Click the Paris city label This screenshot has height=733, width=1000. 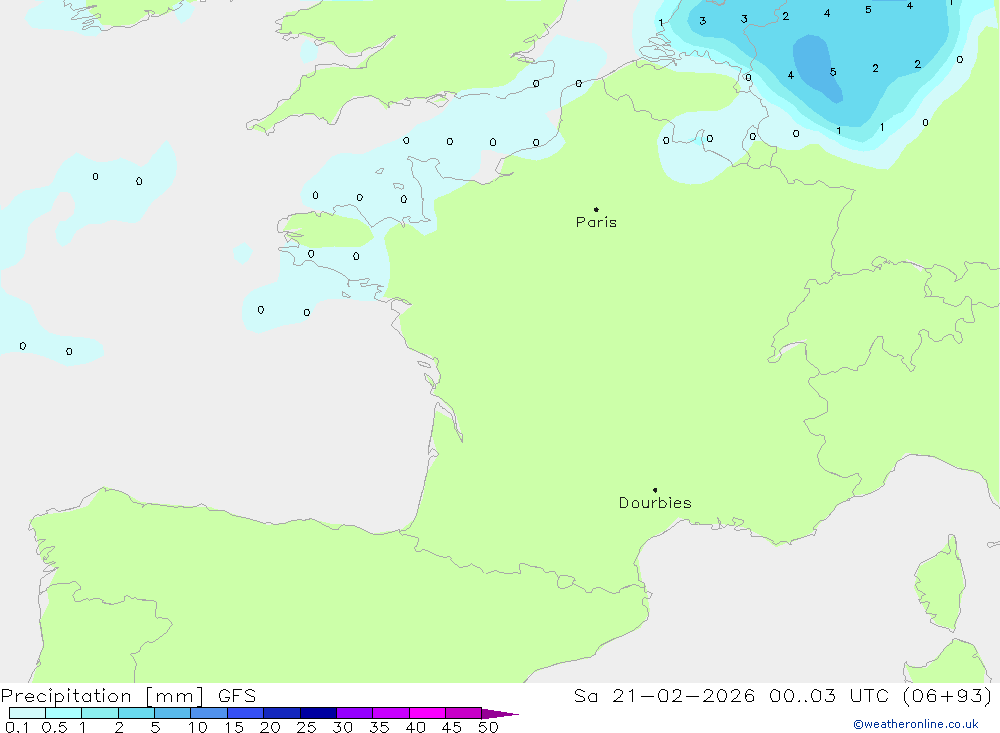pyautogui.click(x=596, y=222)
